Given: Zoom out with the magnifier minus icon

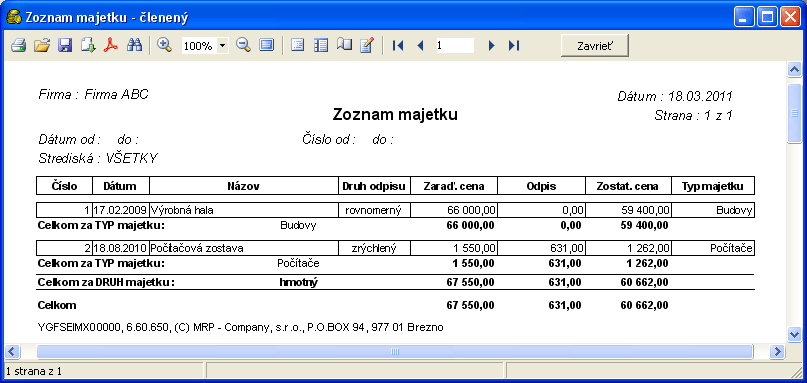Looking at the screenshot, I should click(243, 45).
